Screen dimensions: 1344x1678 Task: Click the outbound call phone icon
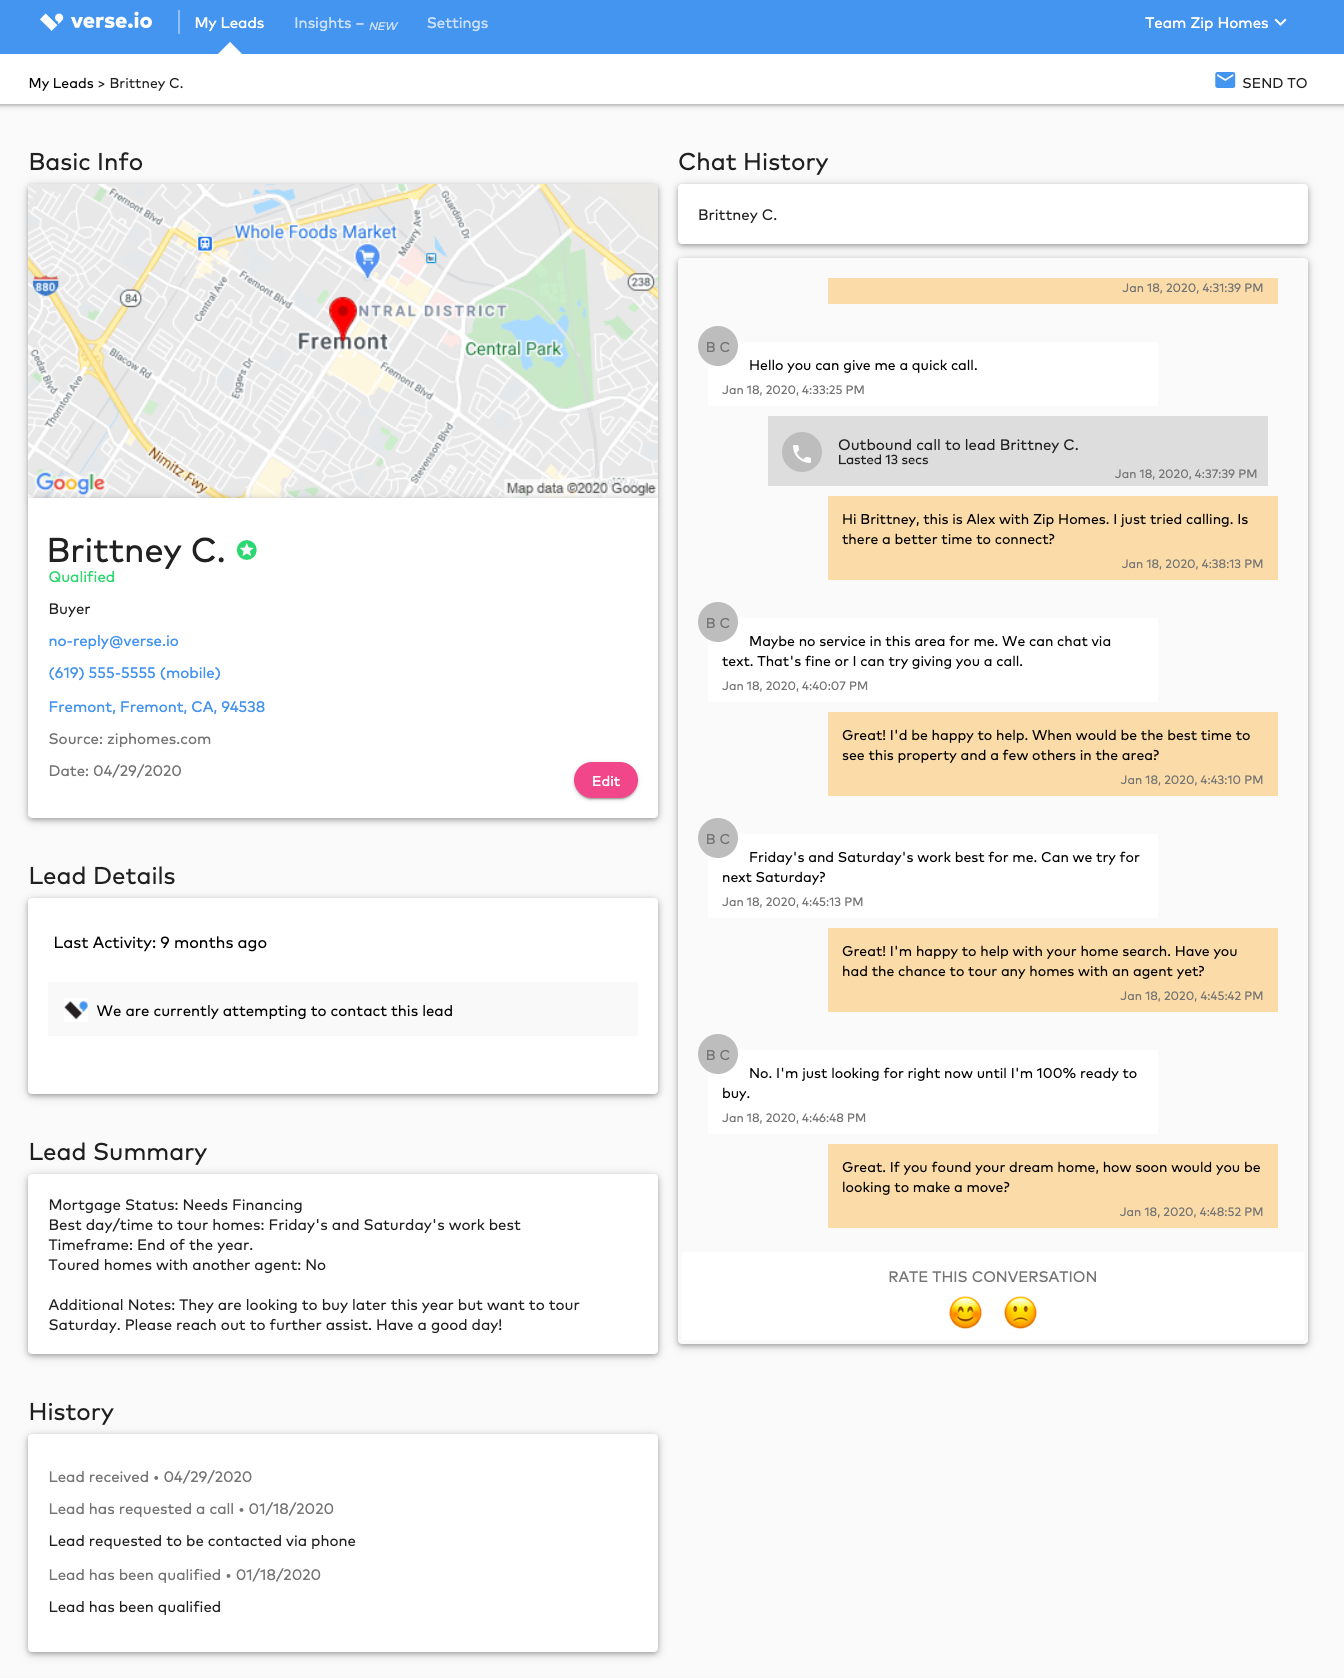click(x=801, y=452)
